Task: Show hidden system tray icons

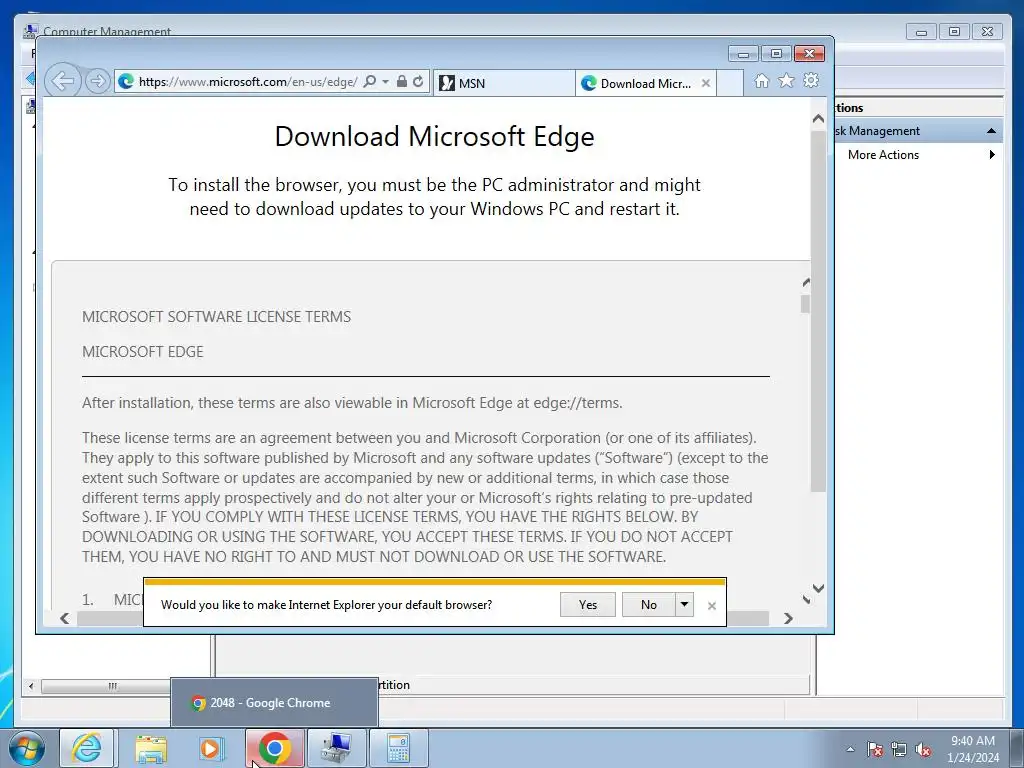Action: pos(850,749)
